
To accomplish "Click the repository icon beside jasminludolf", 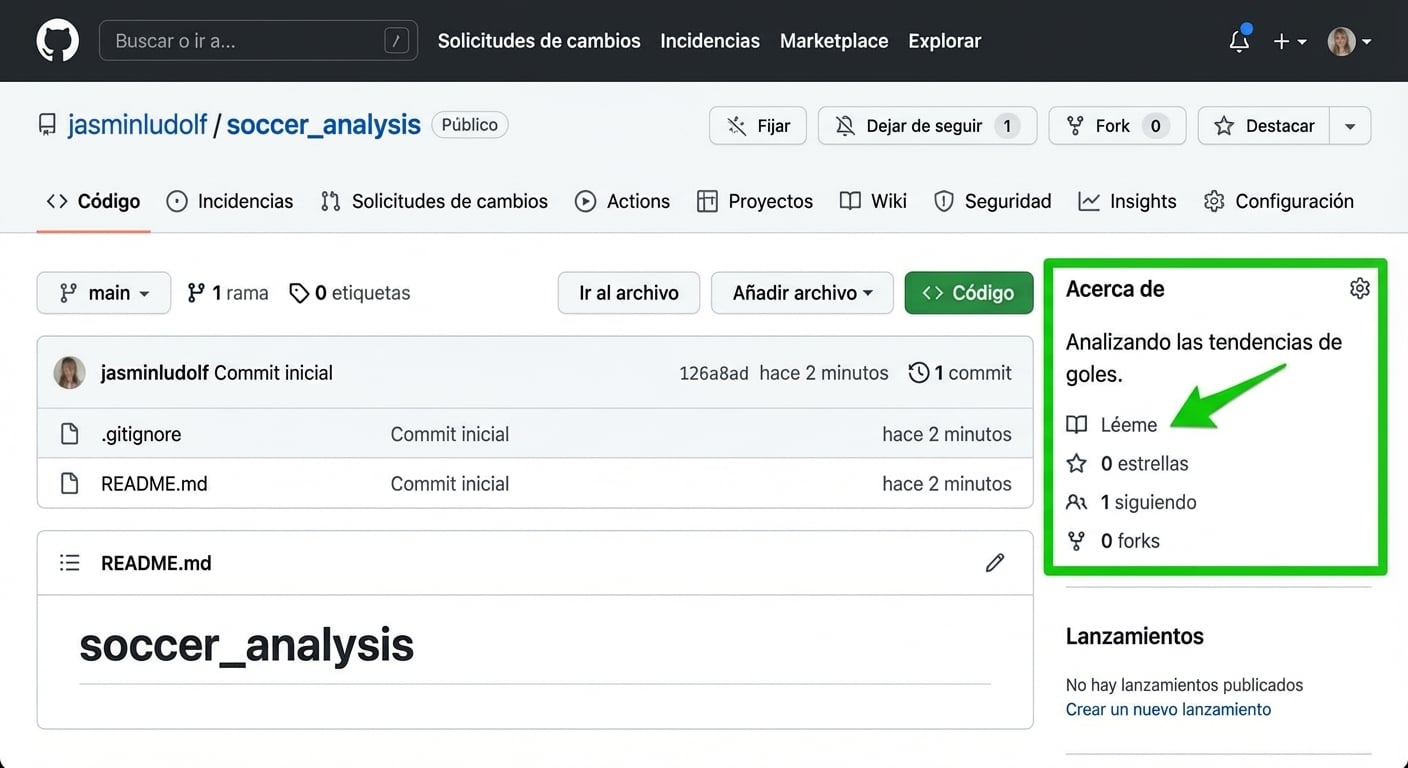I will tap(47, 125).
